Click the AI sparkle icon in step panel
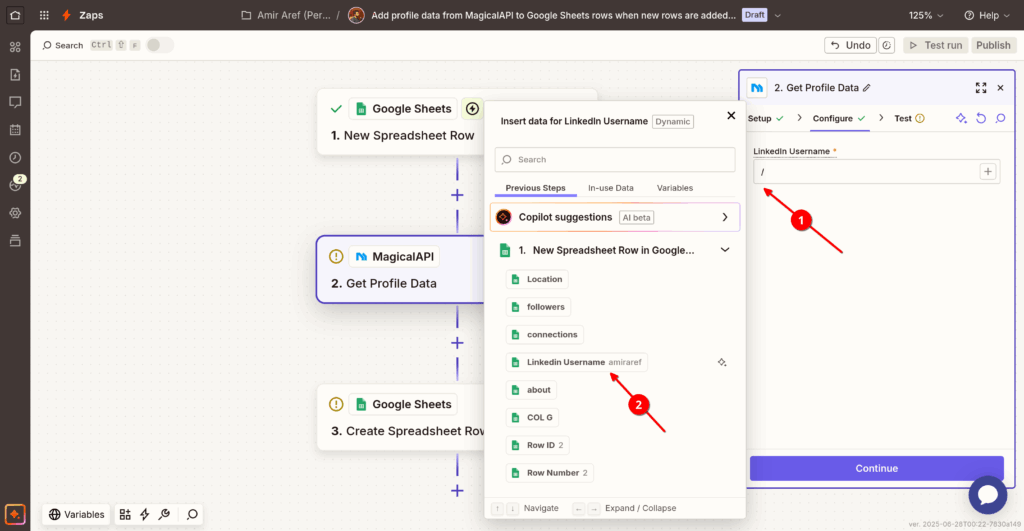Image resolution: width=1024 pixels, height=531 pixels. click(x=961, y=118)
